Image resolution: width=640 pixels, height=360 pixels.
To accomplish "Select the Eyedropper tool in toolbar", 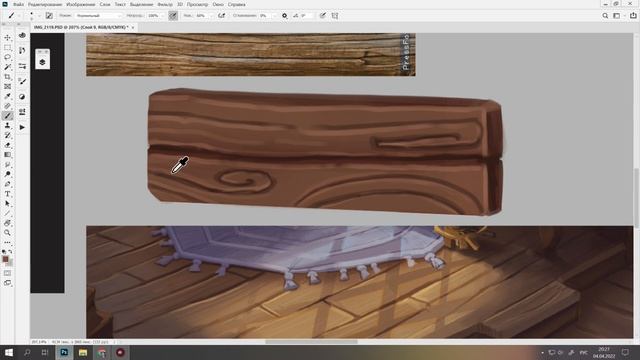I will [7, 96].
